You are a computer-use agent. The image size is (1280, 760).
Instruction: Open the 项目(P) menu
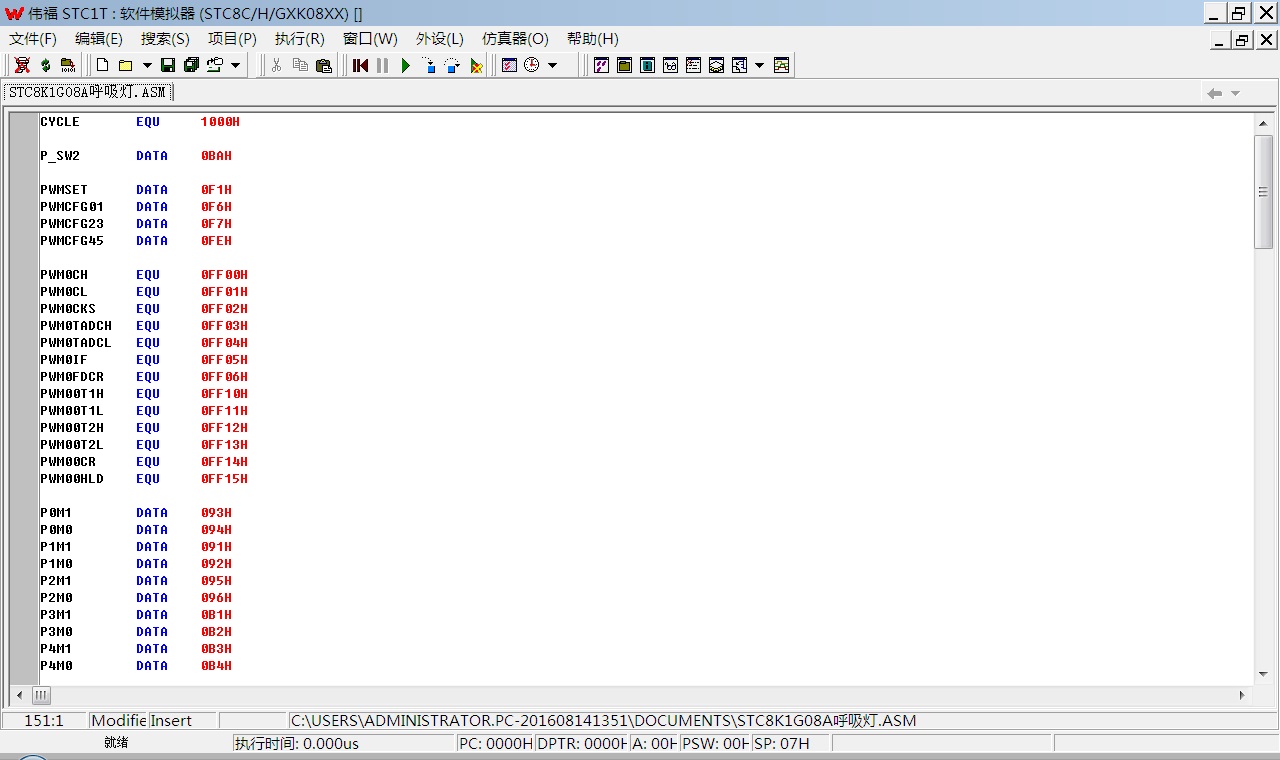[232, 39]
